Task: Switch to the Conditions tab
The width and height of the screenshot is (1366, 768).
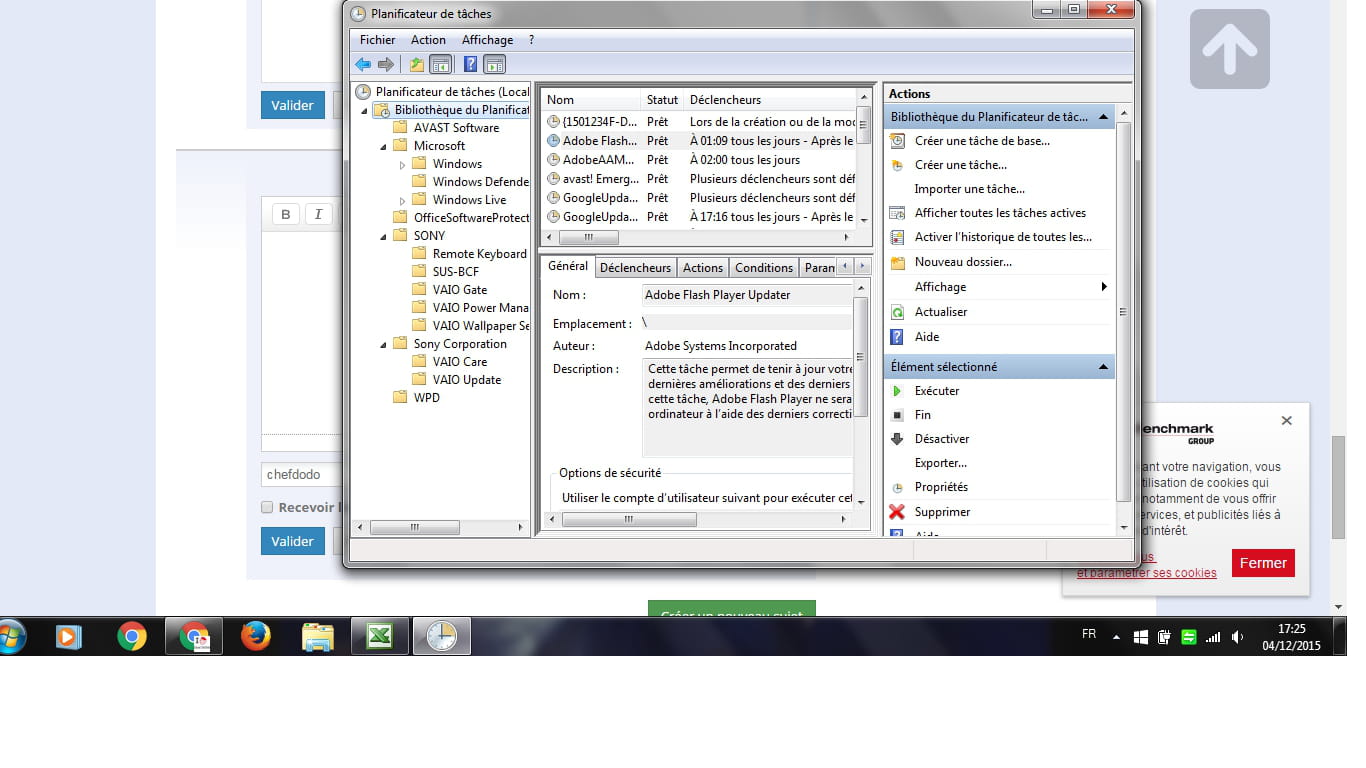Action: 764,268
